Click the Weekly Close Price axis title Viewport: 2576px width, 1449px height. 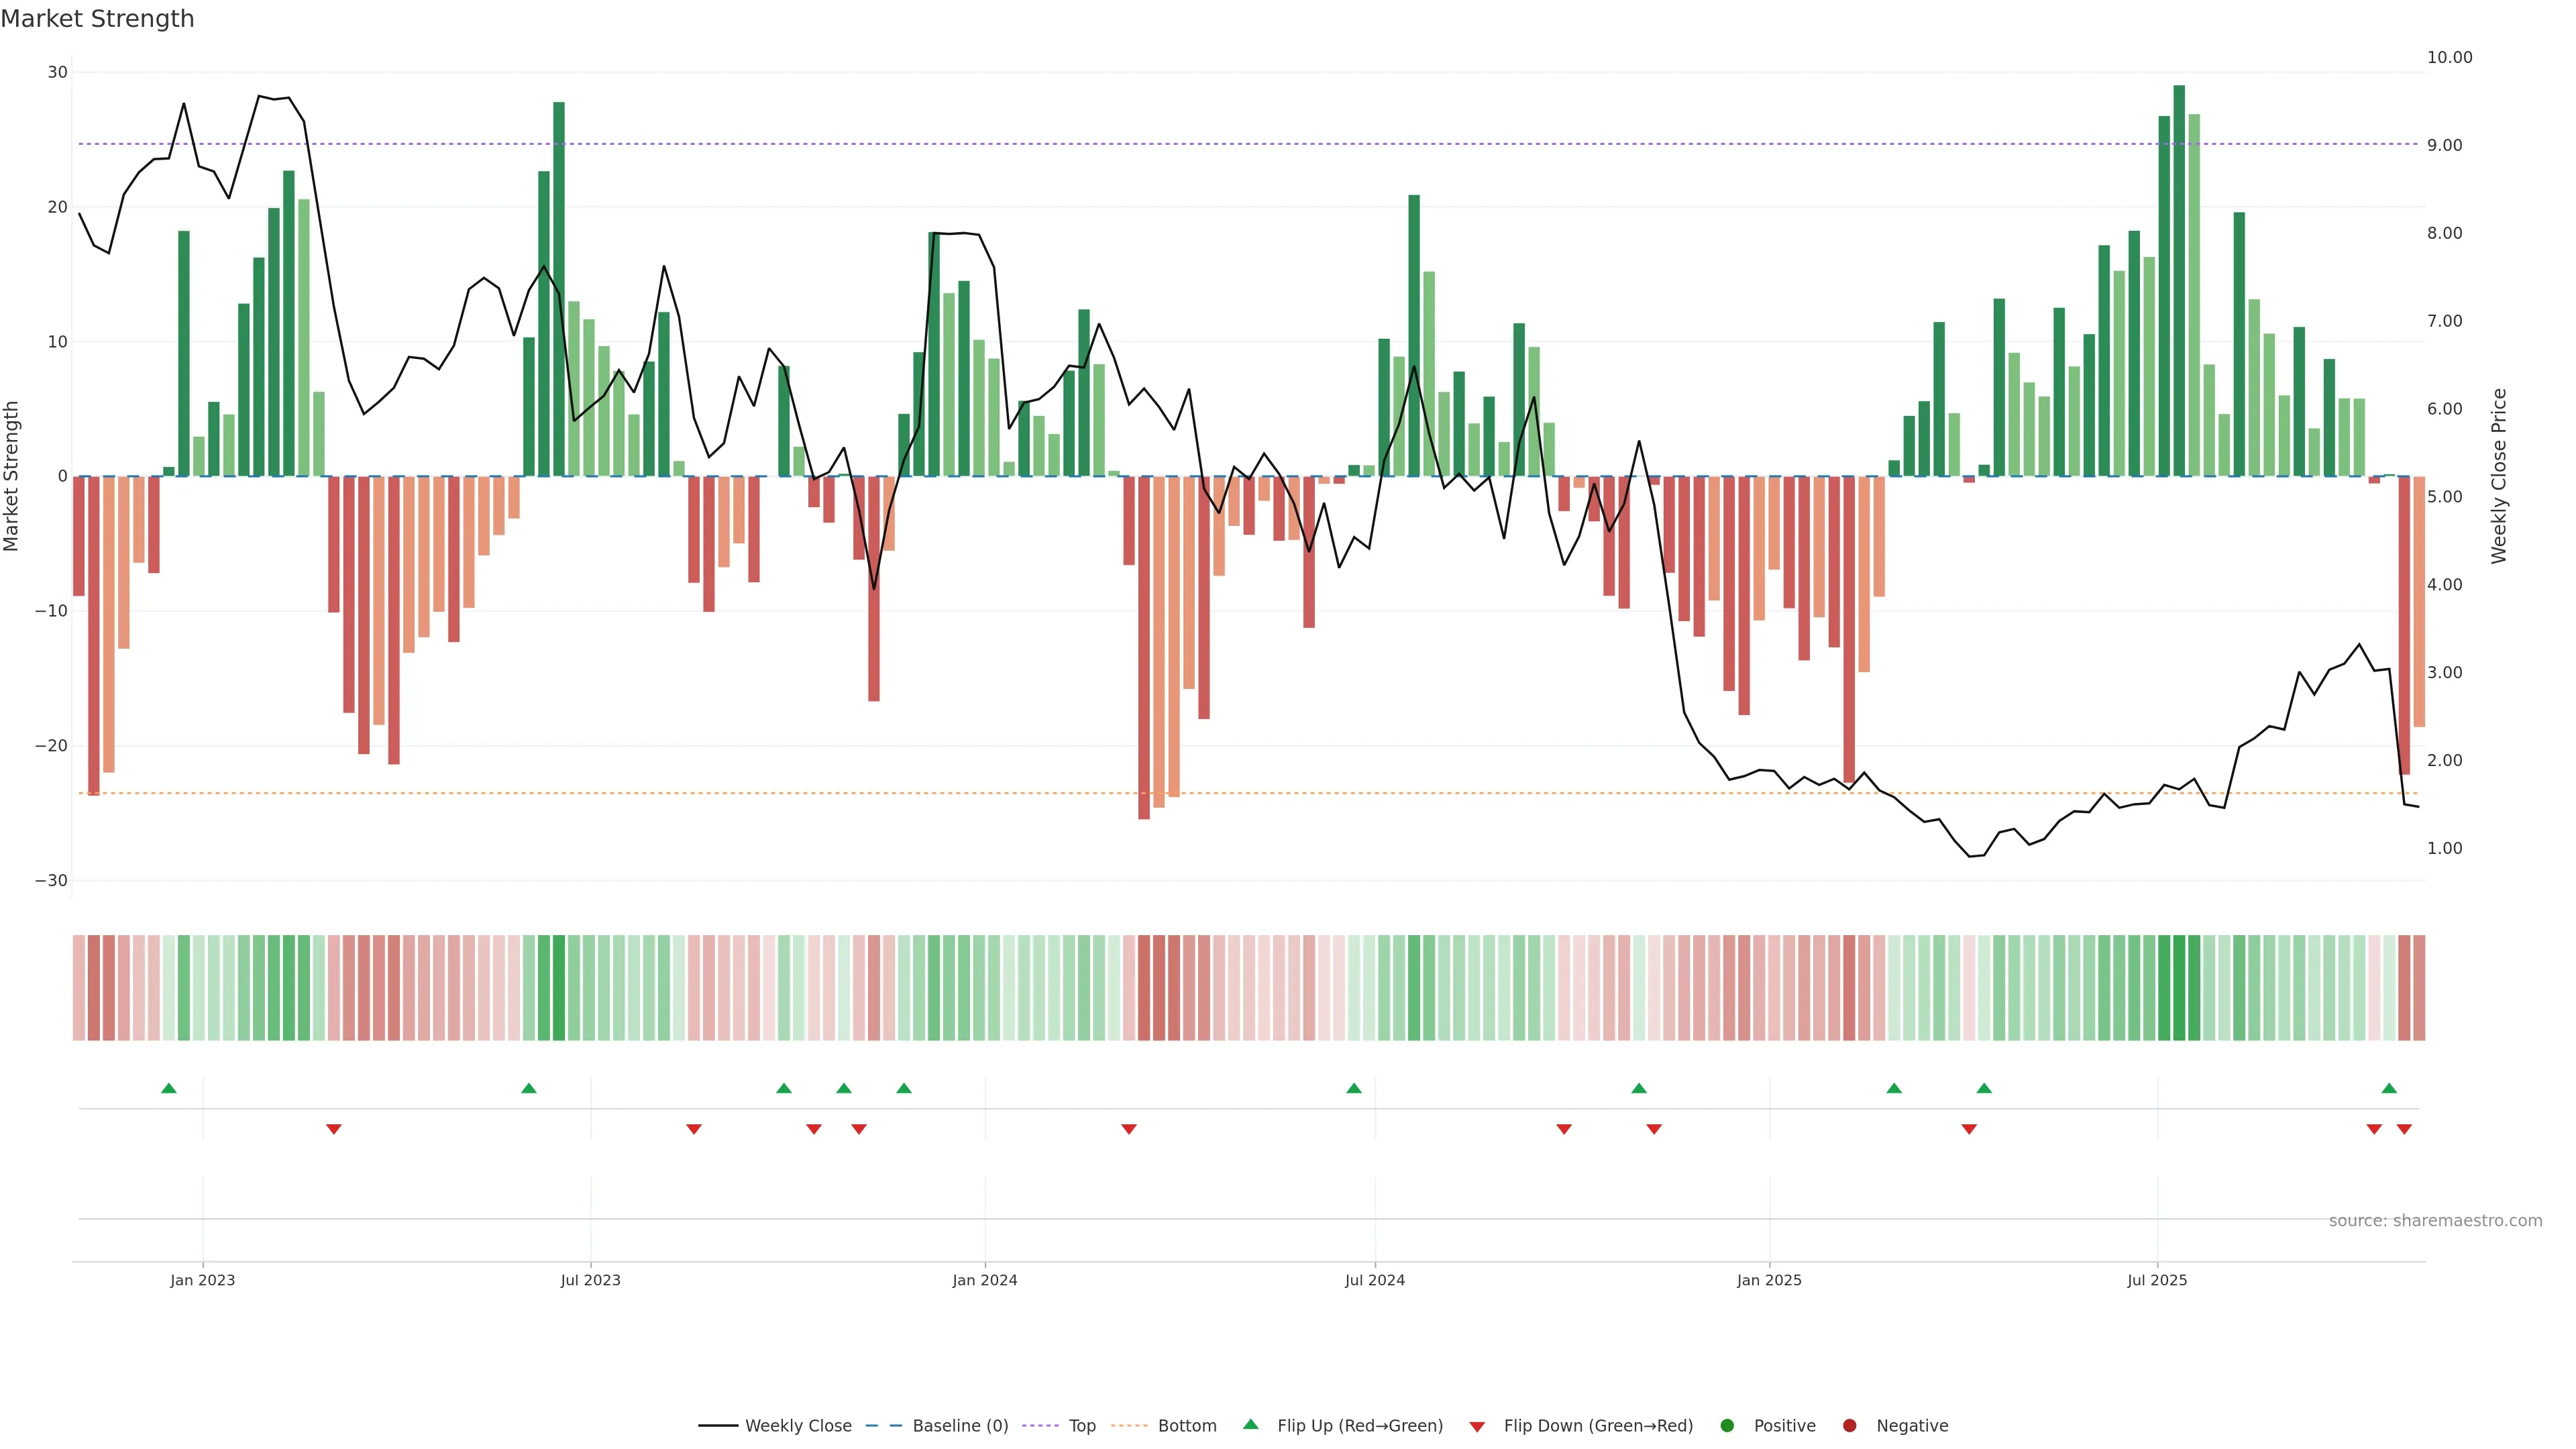(2499, 476)
